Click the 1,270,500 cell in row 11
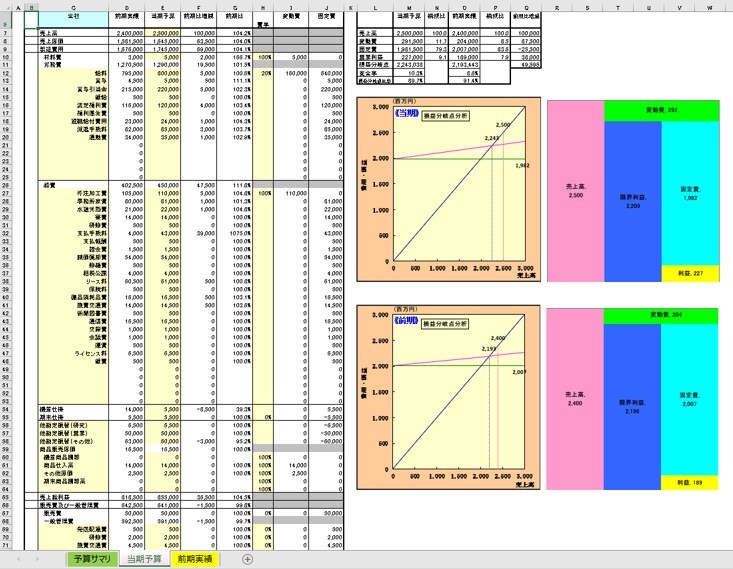Viewport: 733px width, 569px height. [127, 65]
